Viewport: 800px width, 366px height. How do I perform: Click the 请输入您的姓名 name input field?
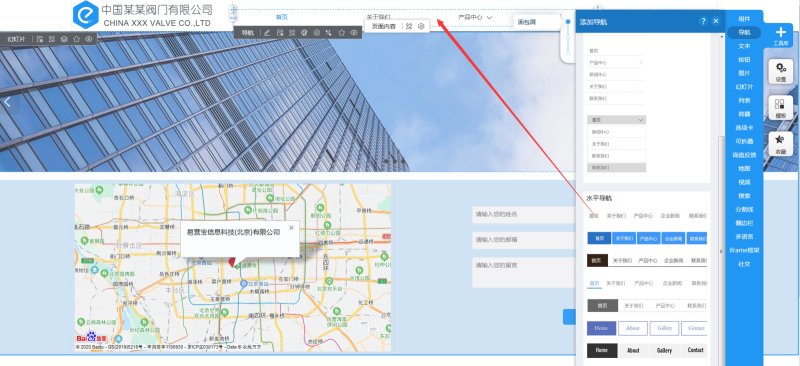tap(523, 214)
